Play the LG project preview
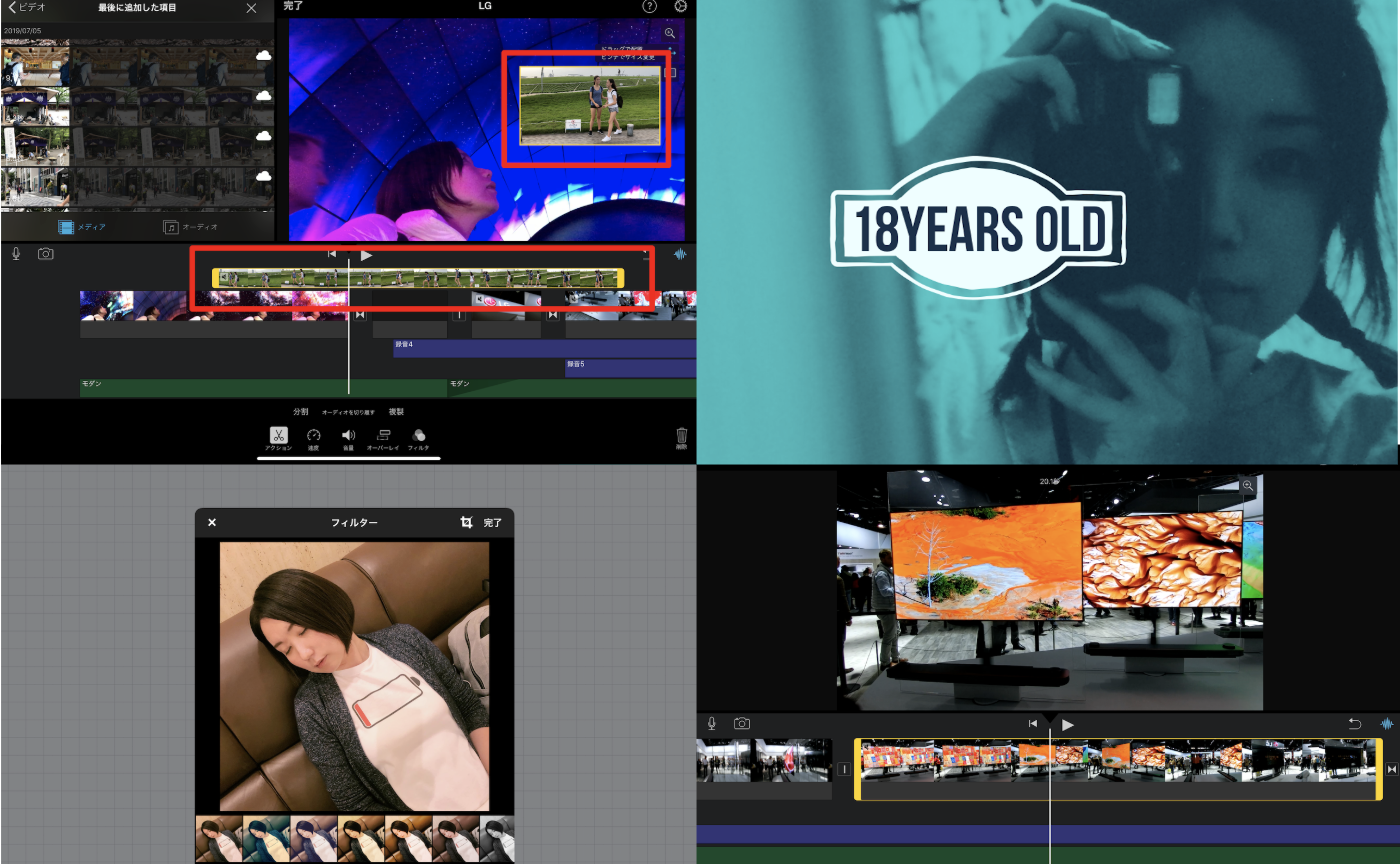The image size is (1400, 864). [x=366, y=255]
